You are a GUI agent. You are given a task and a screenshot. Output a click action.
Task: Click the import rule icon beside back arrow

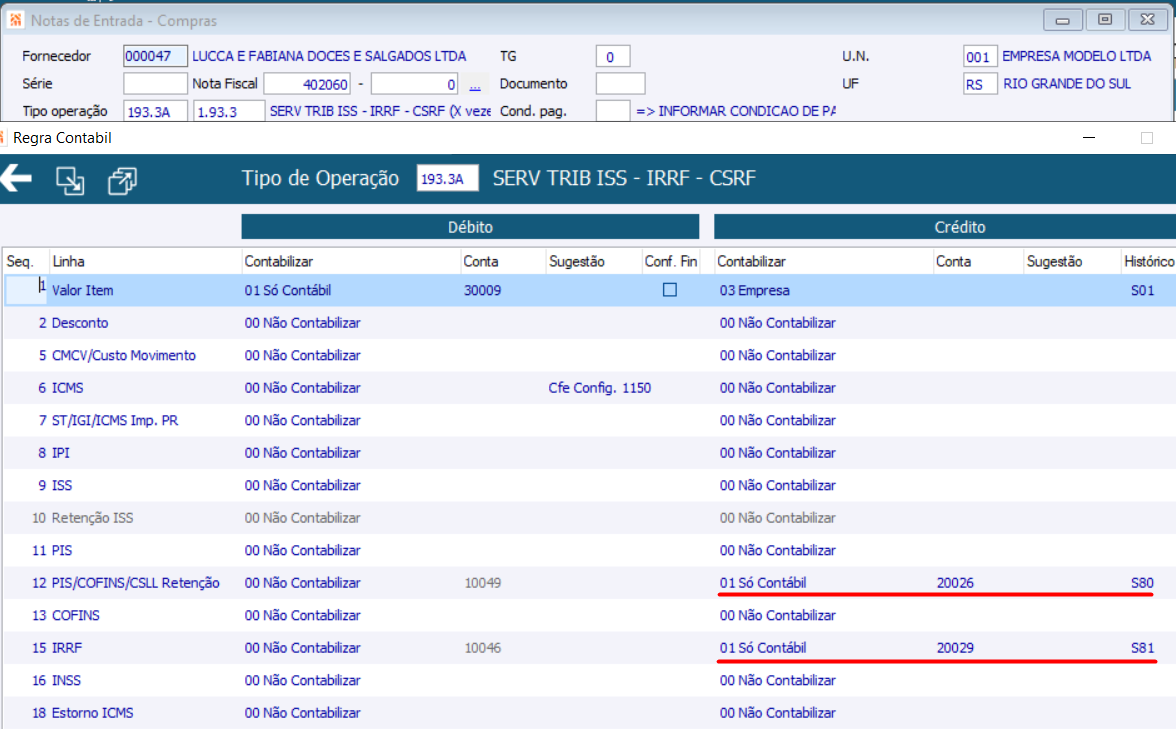pos(70,181)
